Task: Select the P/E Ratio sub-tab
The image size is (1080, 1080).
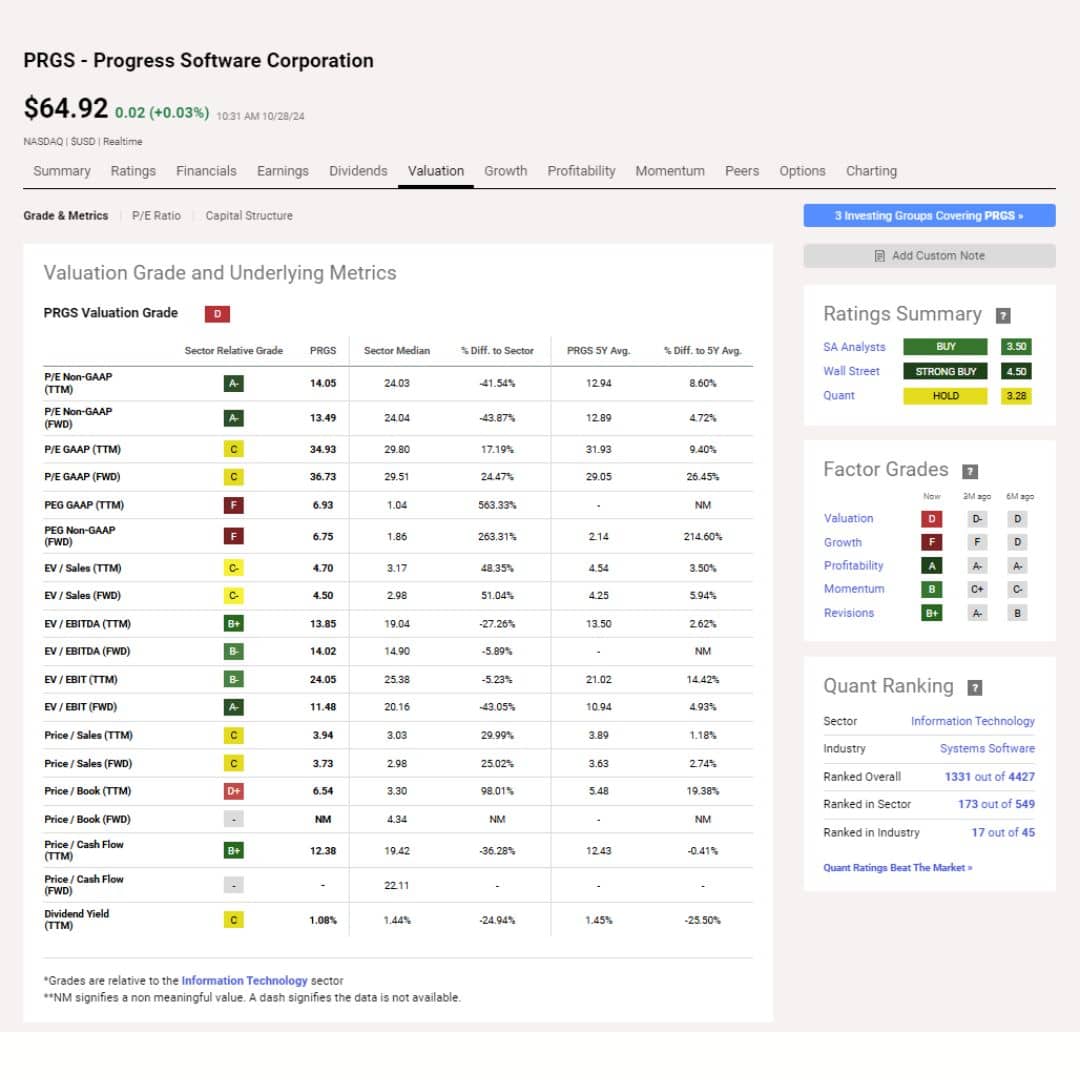Action: (156, 216)
